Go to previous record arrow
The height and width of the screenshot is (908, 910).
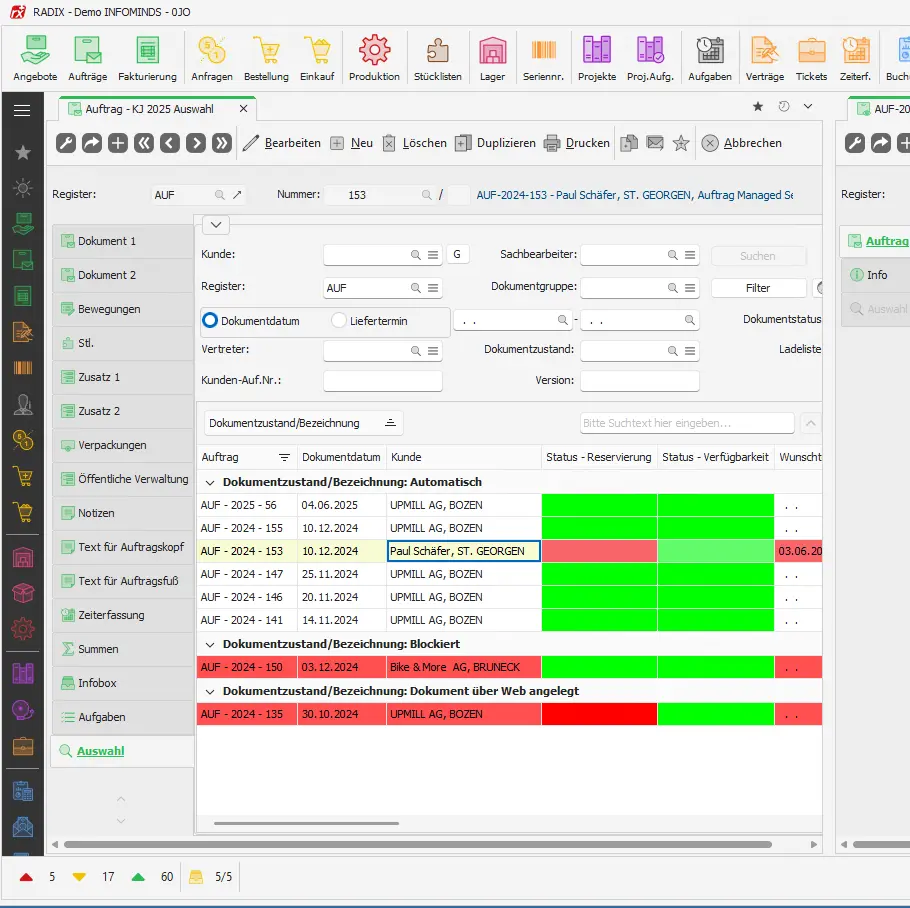coord(169,143)
